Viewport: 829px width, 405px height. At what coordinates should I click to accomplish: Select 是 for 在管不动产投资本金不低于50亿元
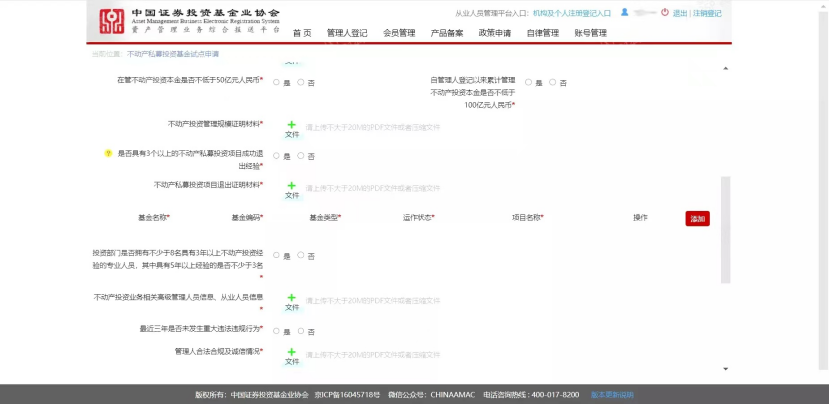277,82
